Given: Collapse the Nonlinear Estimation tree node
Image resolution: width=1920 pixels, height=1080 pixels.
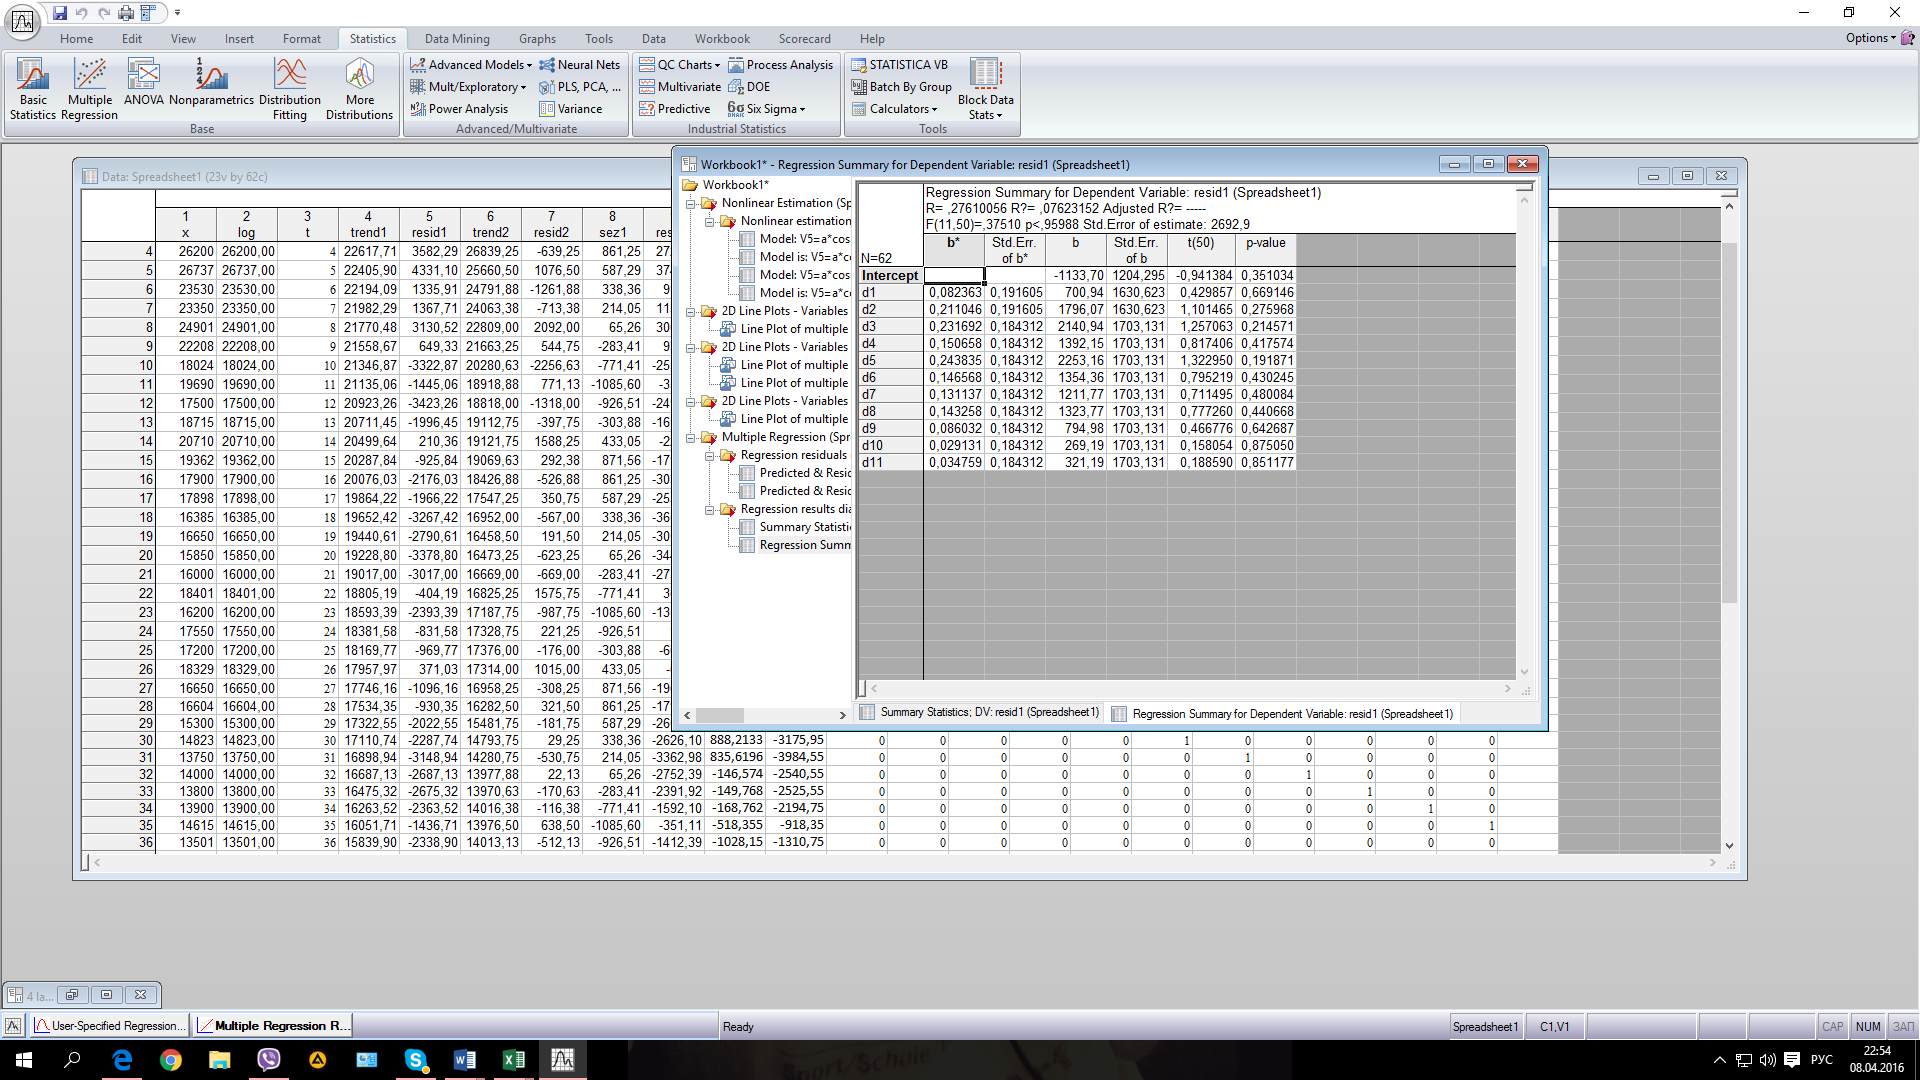Looking at the screenshot, I should [690, 203].
